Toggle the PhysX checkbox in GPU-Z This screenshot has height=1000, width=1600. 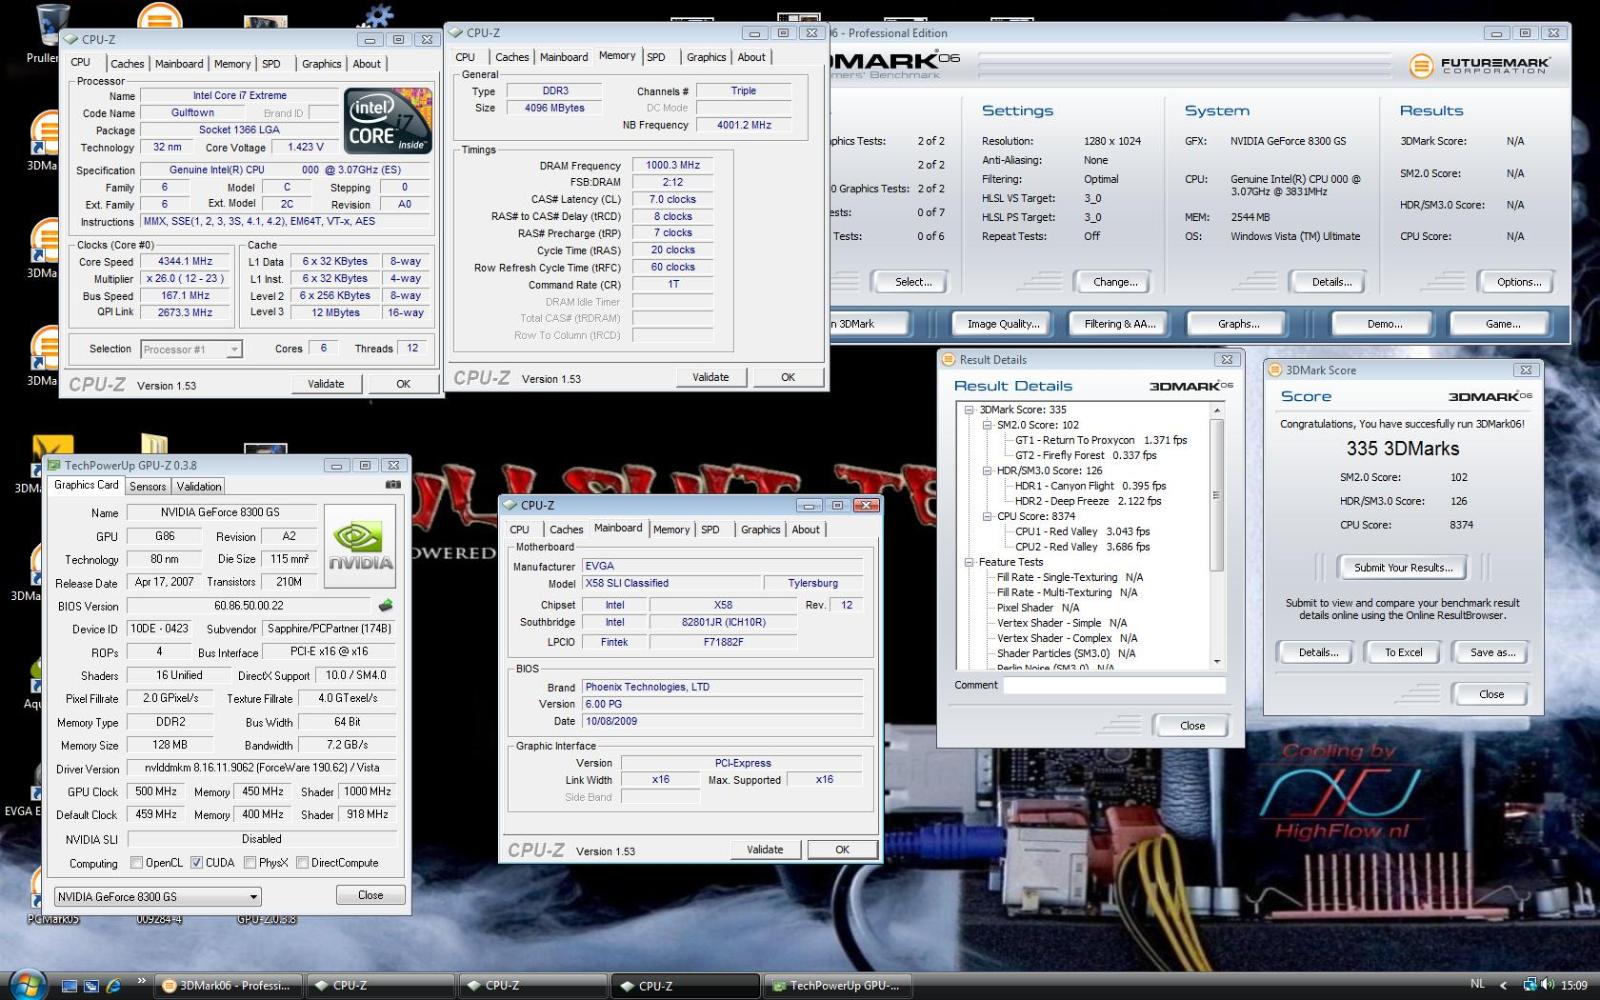click(x=250, y=863)
